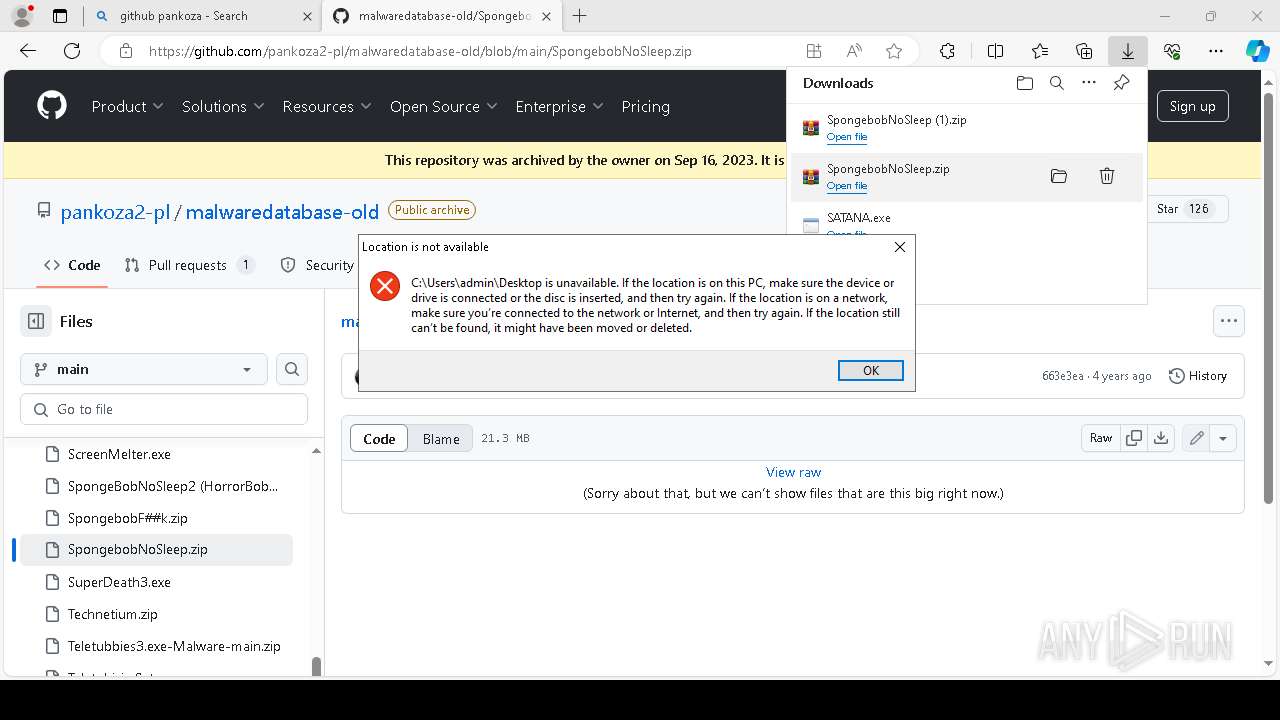The width and height of the screenshot is (1280, 720).
Task: Expand the Solutions menu
Action: click(223, 106)
